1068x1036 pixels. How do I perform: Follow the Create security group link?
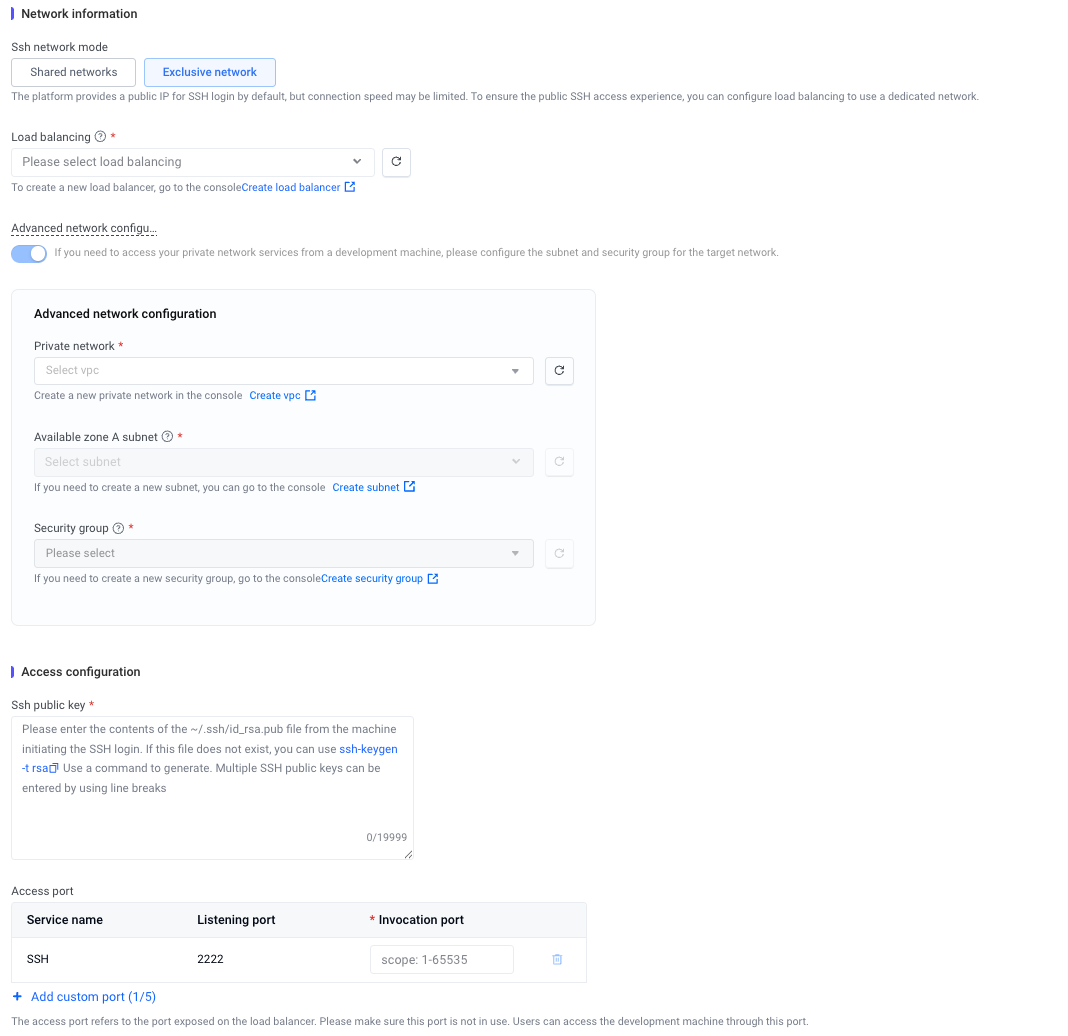click(372, 579)
